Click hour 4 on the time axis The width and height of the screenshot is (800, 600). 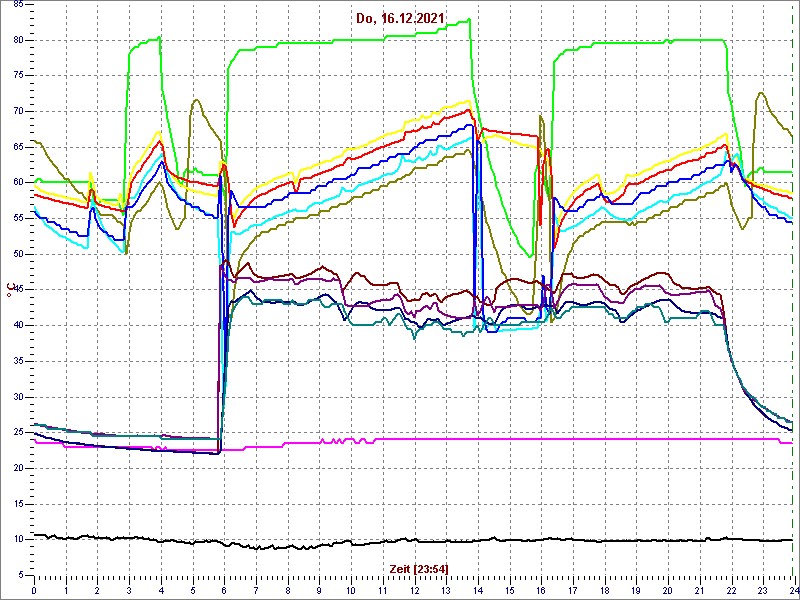[161, 591]
